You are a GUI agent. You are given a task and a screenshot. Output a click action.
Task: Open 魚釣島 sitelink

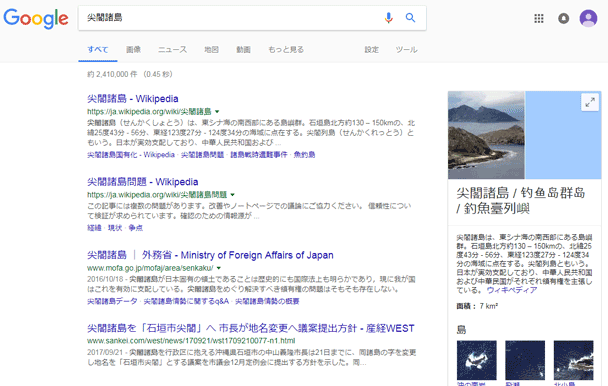tap(304, 155)
